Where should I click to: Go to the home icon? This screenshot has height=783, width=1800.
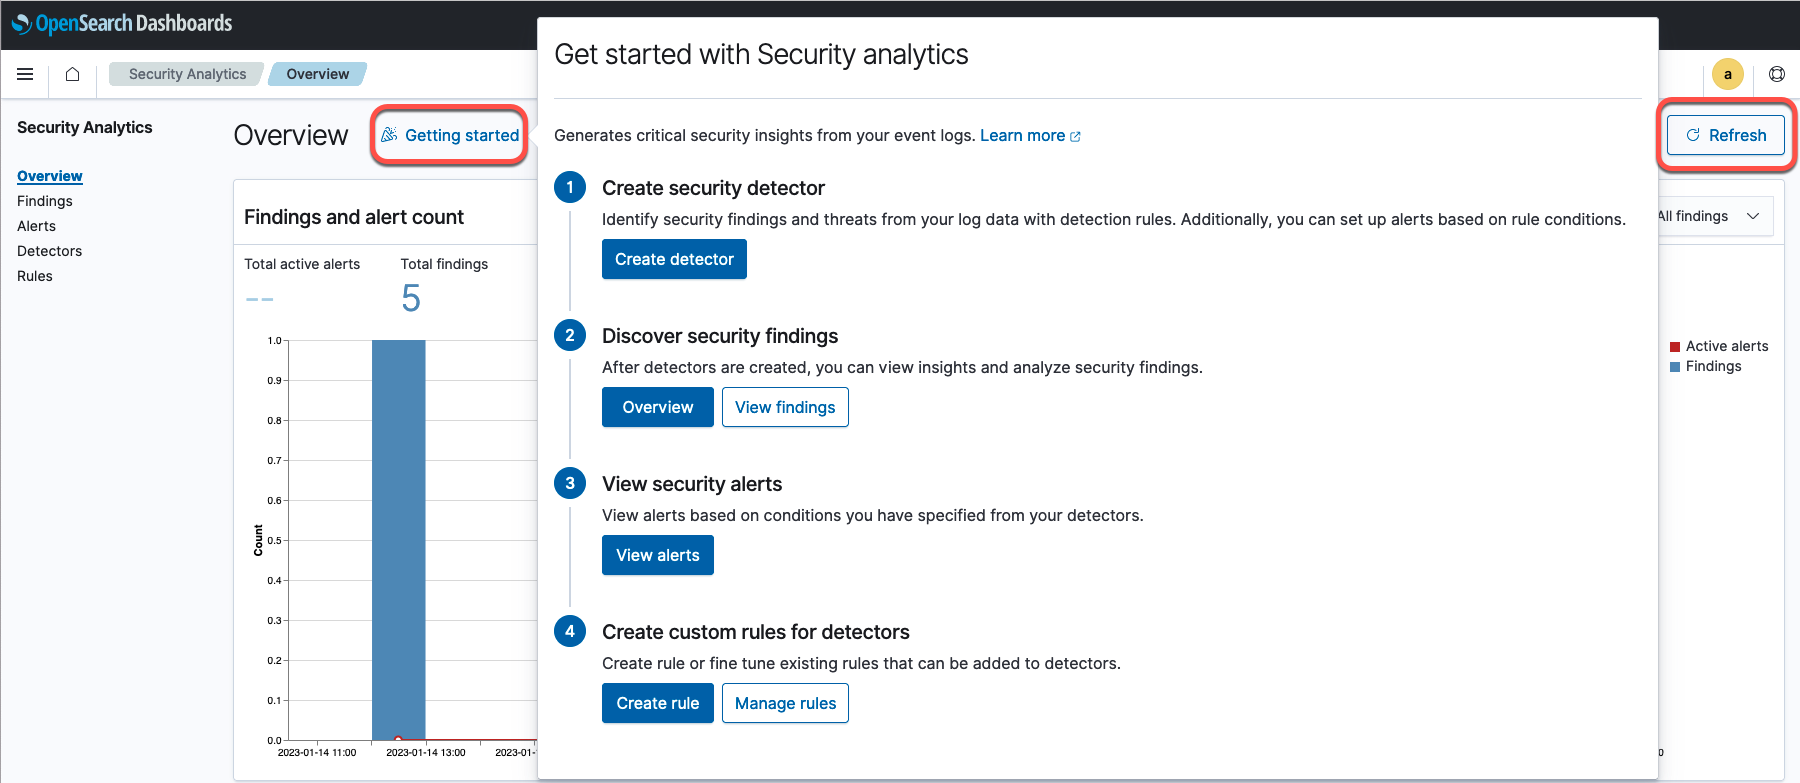(72, 74)
